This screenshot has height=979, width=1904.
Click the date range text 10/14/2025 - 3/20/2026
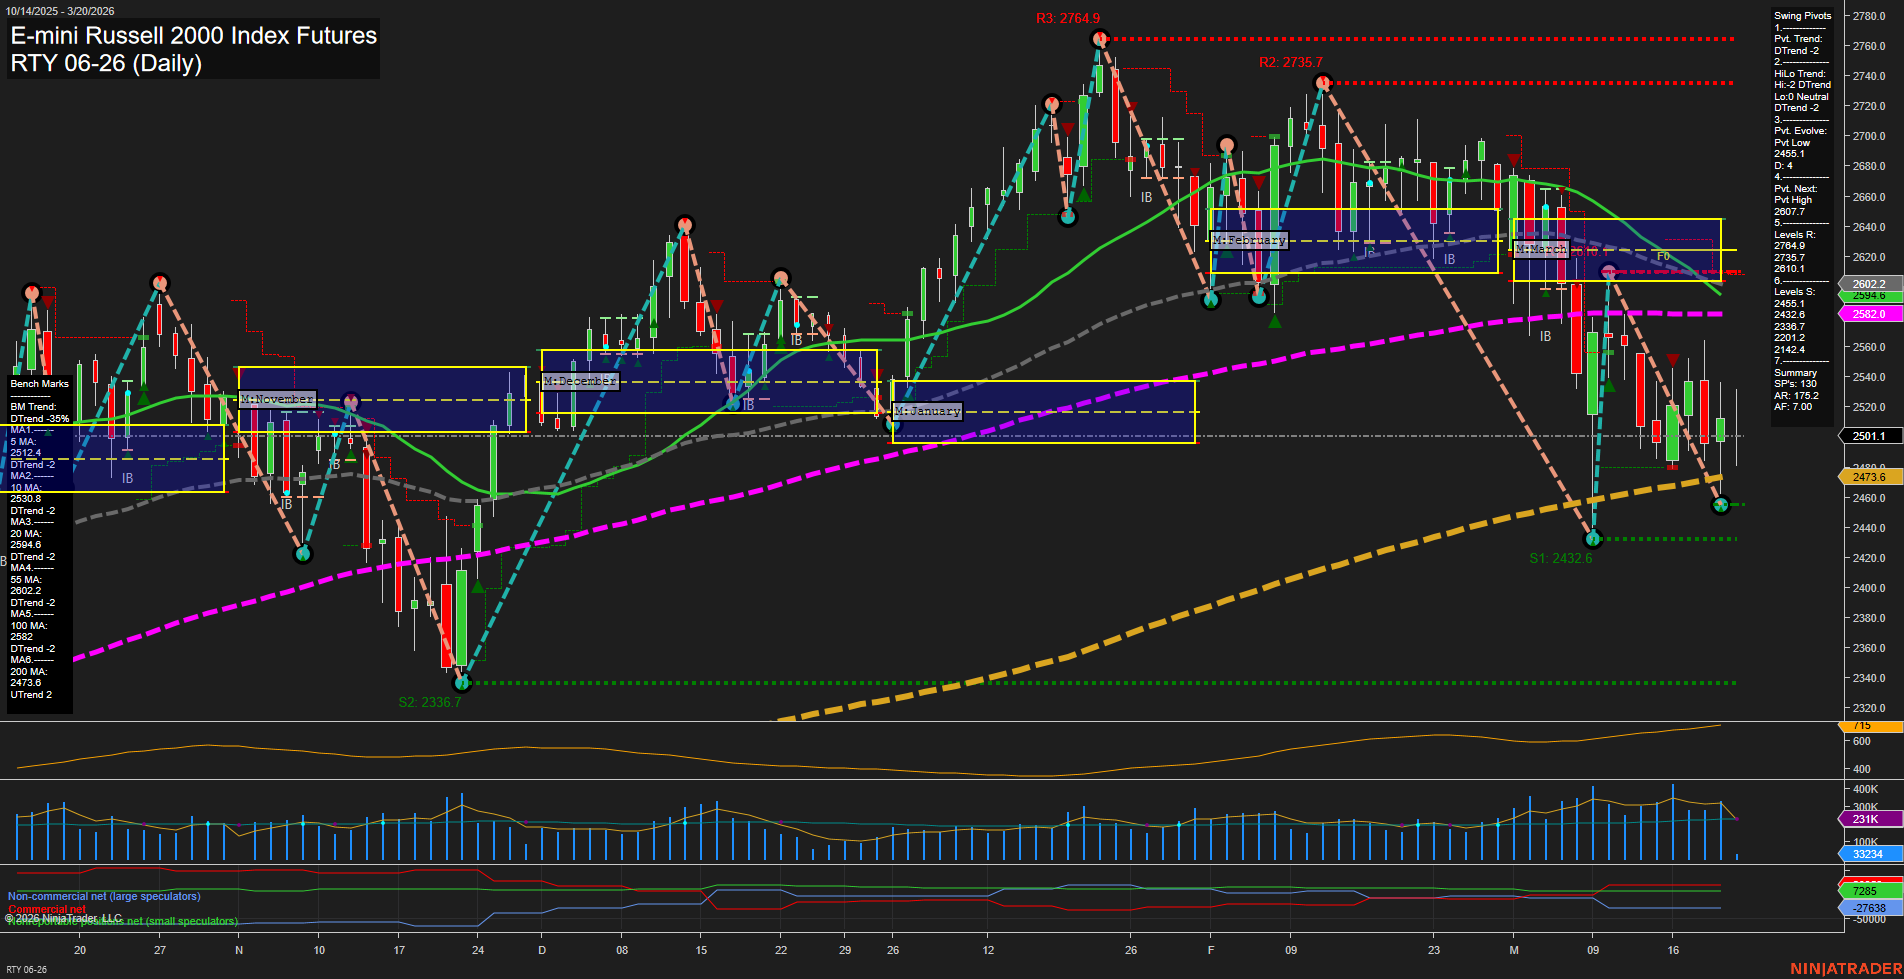point(60,10)
